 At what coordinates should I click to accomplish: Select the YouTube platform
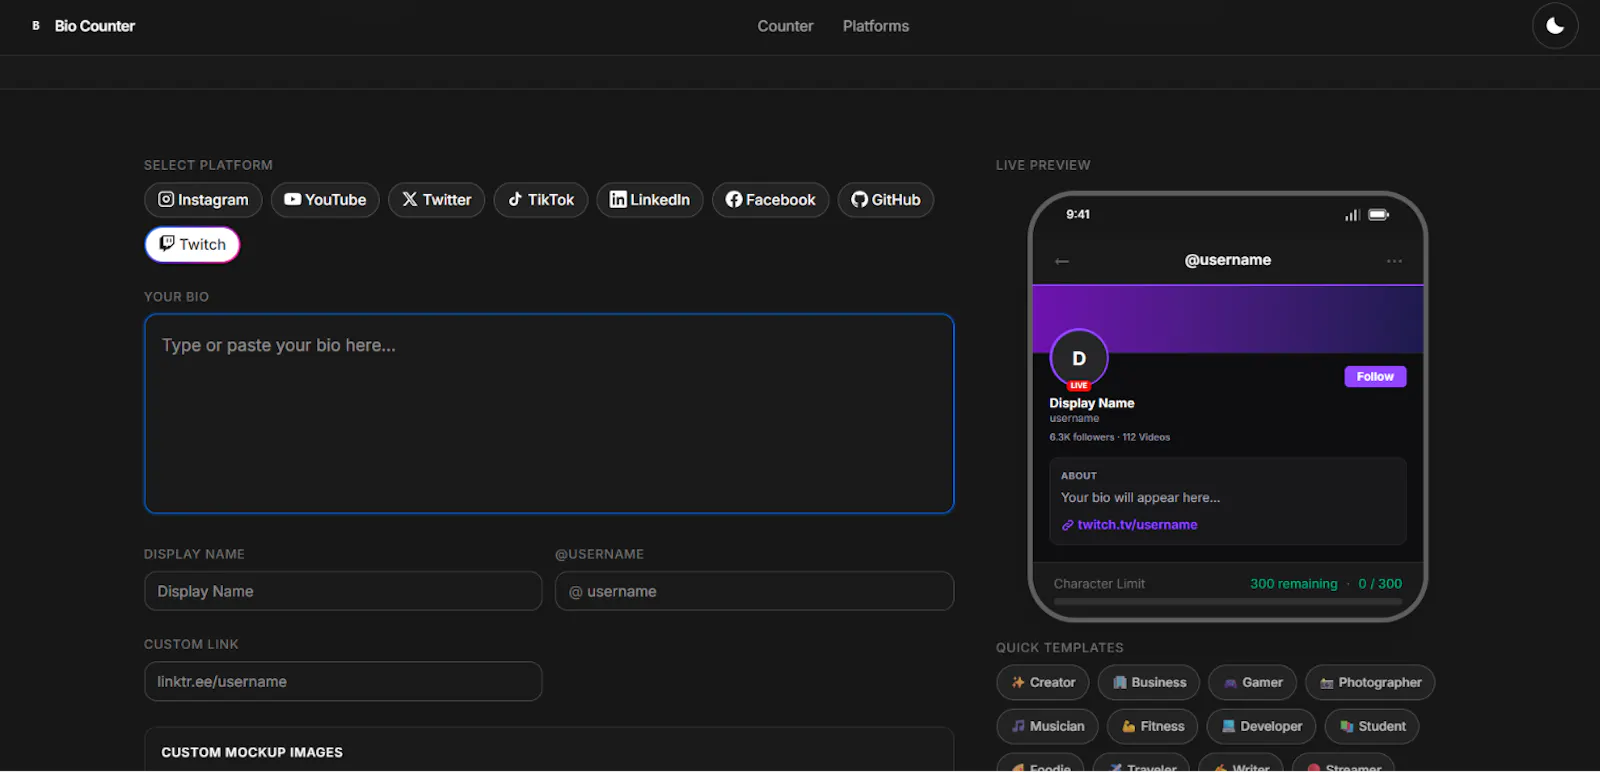325,200
